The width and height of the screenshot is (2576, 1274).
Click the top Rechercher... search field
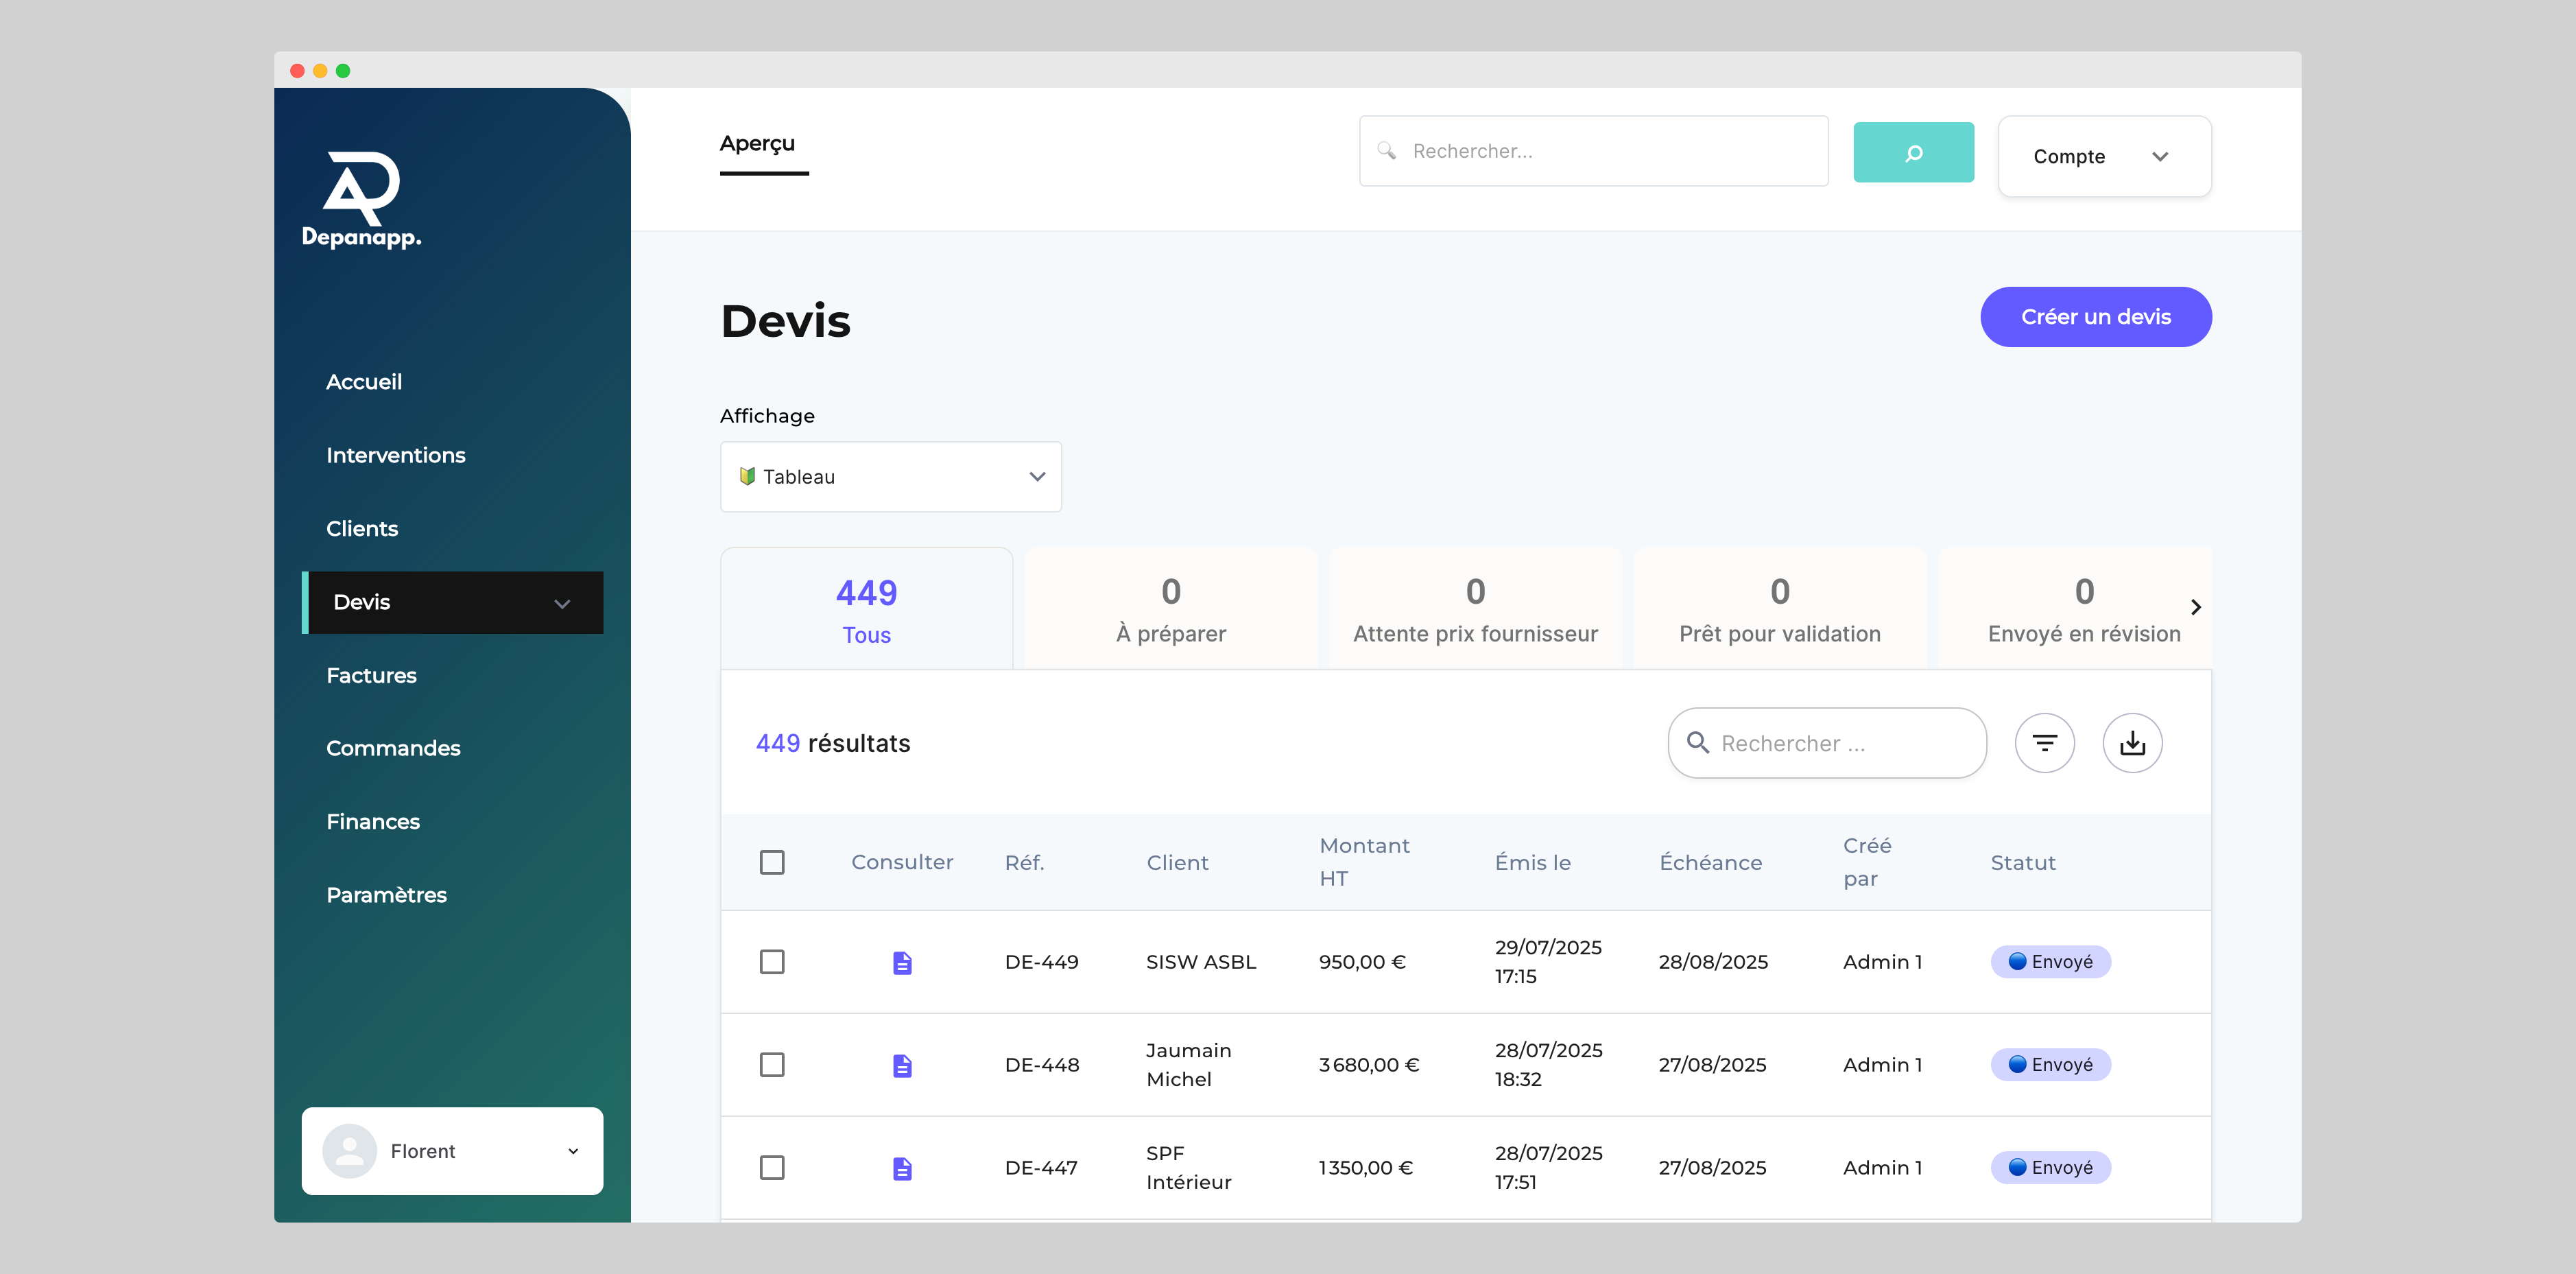[x=1593, y=151]
